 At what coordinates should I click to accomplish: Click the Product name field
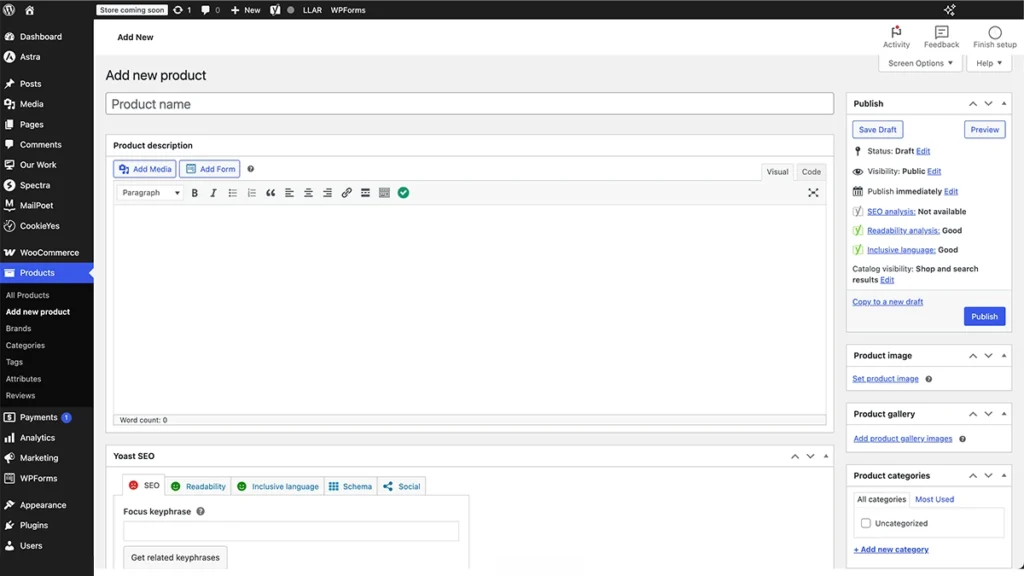pos(470,104)
